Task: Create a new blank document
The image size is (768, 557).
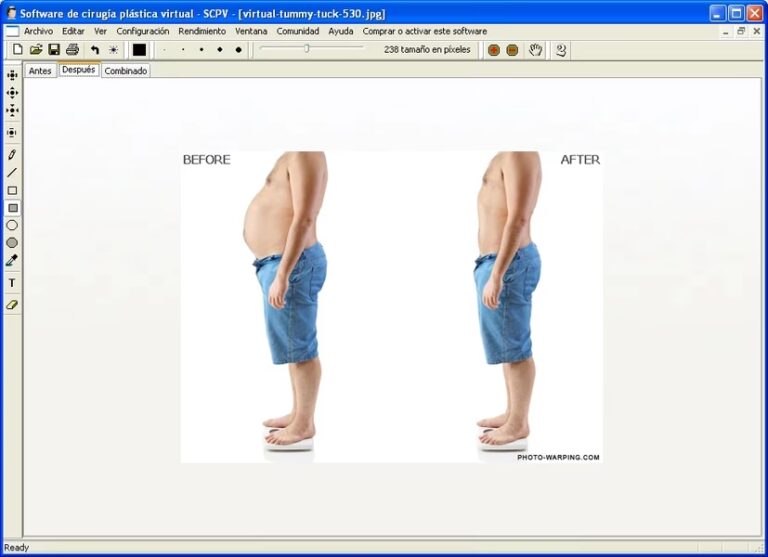Action: tap(18, 49)
